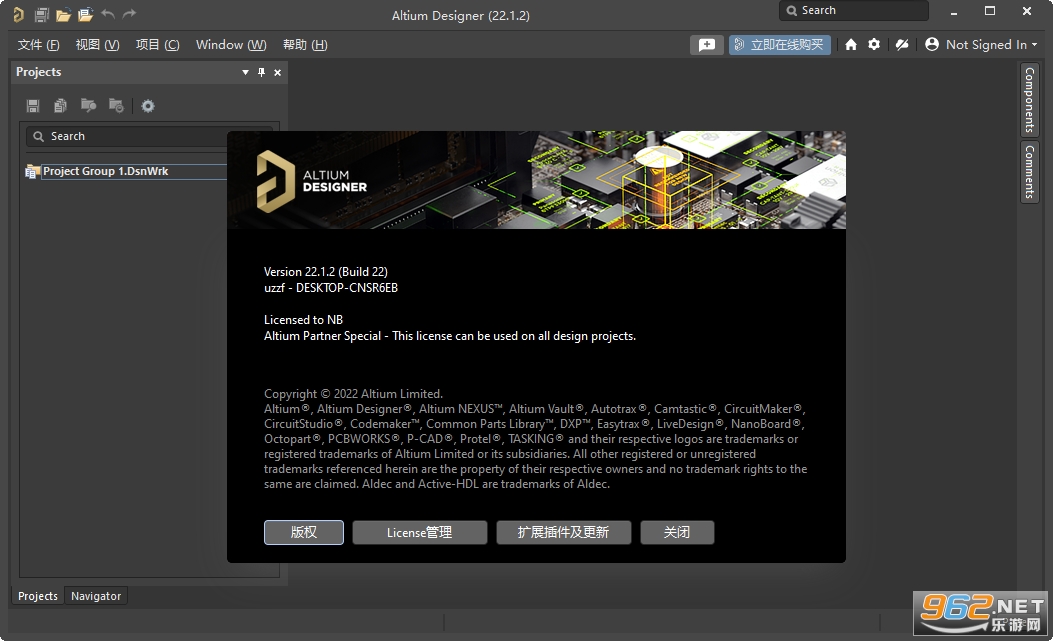Open Preferences via the top gear icon
This screenshot has height=641, width=1053.
click(874, 44)
